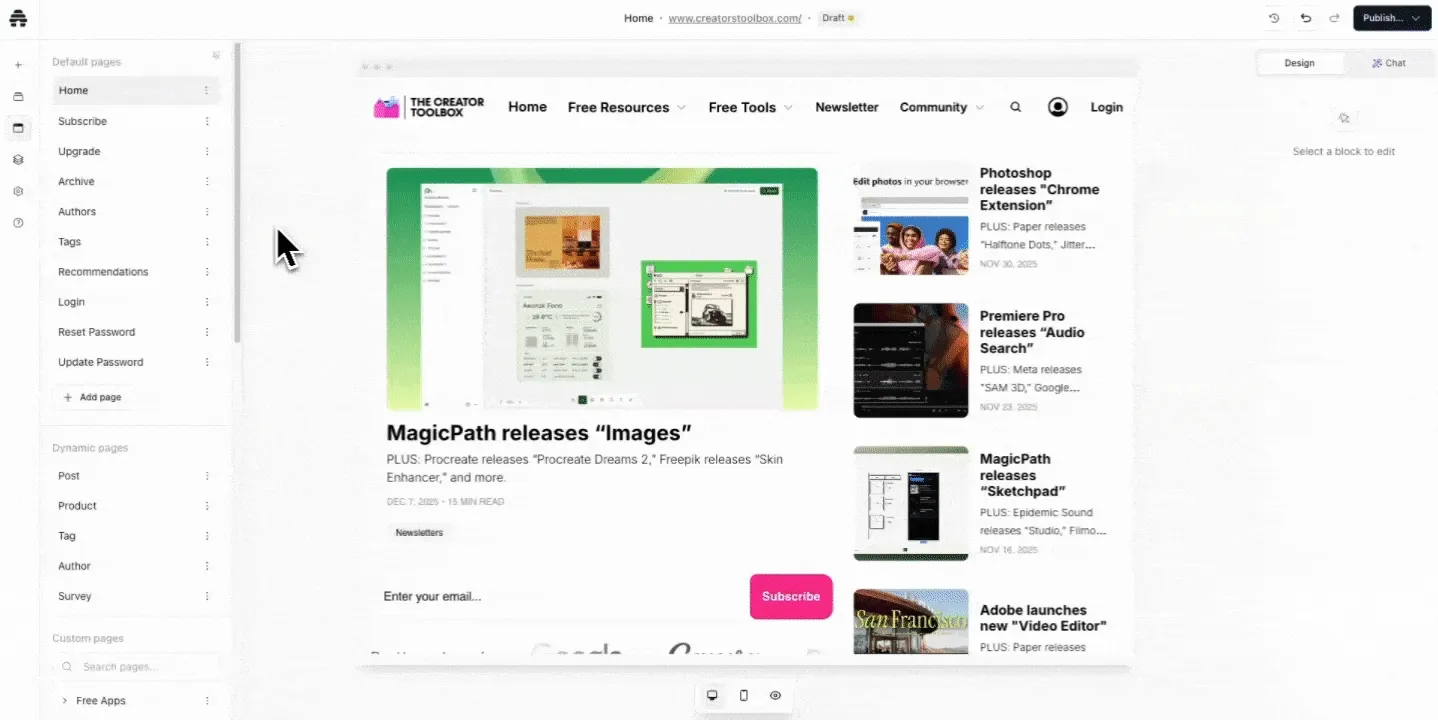
Task: Open settings gear in left sidebar
Action: tap(18, 191)
